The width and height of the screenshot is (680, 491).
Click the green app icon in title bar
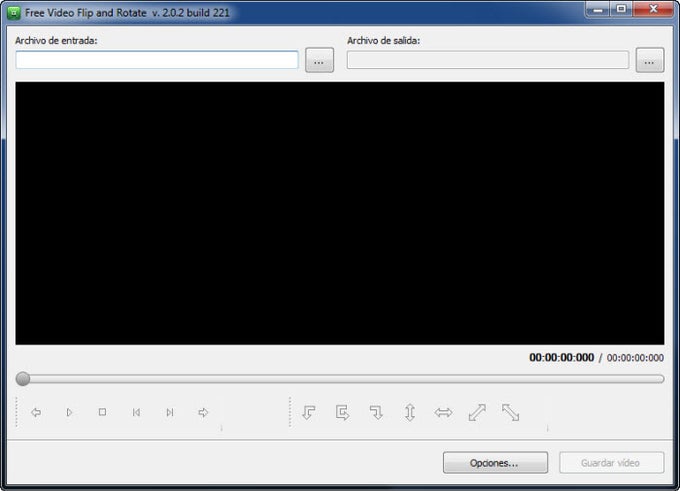14,13
